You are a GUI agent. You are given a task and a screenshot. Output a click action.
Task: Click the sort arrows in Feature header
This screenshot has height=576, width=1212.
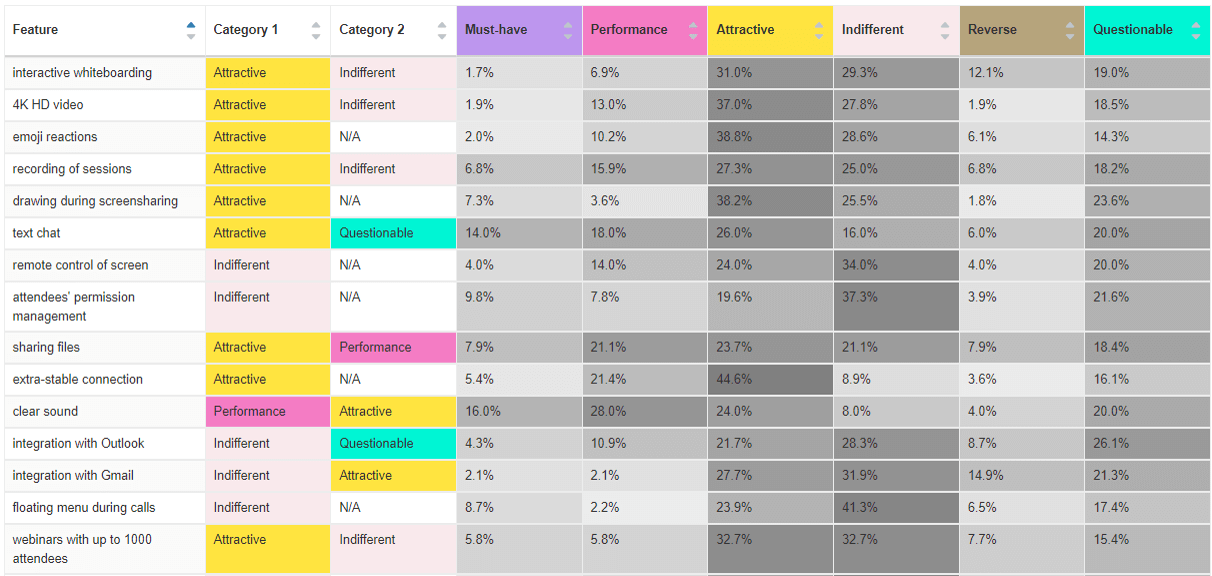[x=191, y=30]
